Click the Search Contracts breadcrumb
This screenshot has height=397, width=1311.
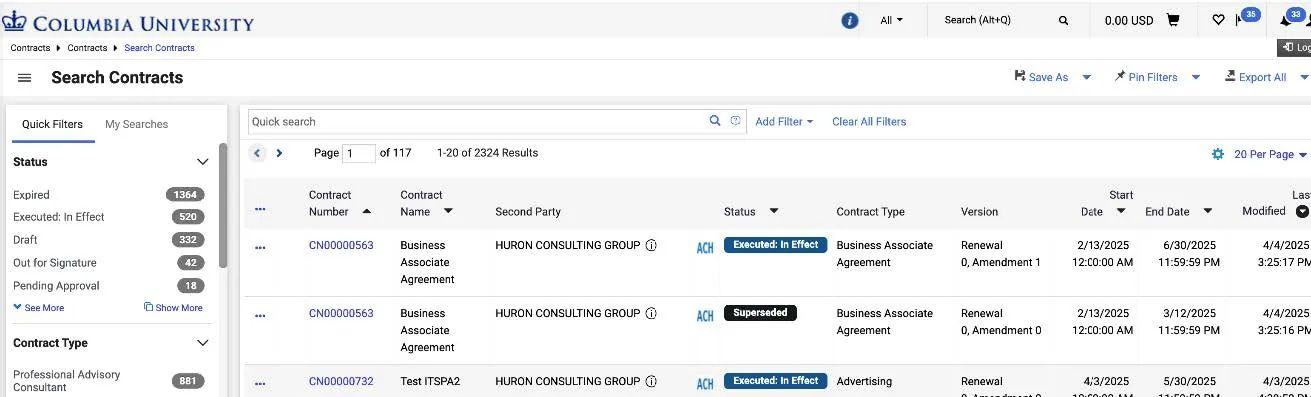point(159,48)
